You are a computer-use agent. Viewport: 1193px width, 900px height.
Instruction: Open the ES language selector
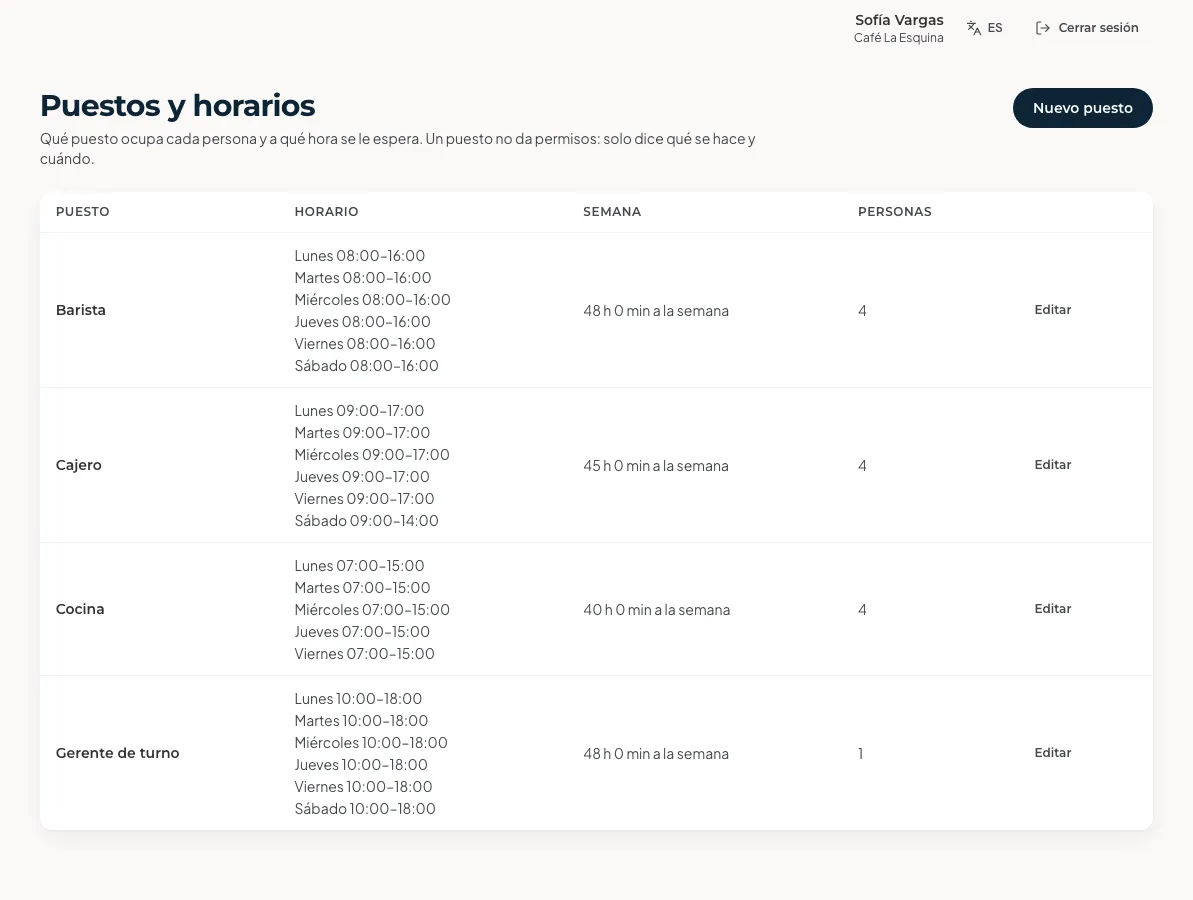pyautogui.click(x=985, y=28)
